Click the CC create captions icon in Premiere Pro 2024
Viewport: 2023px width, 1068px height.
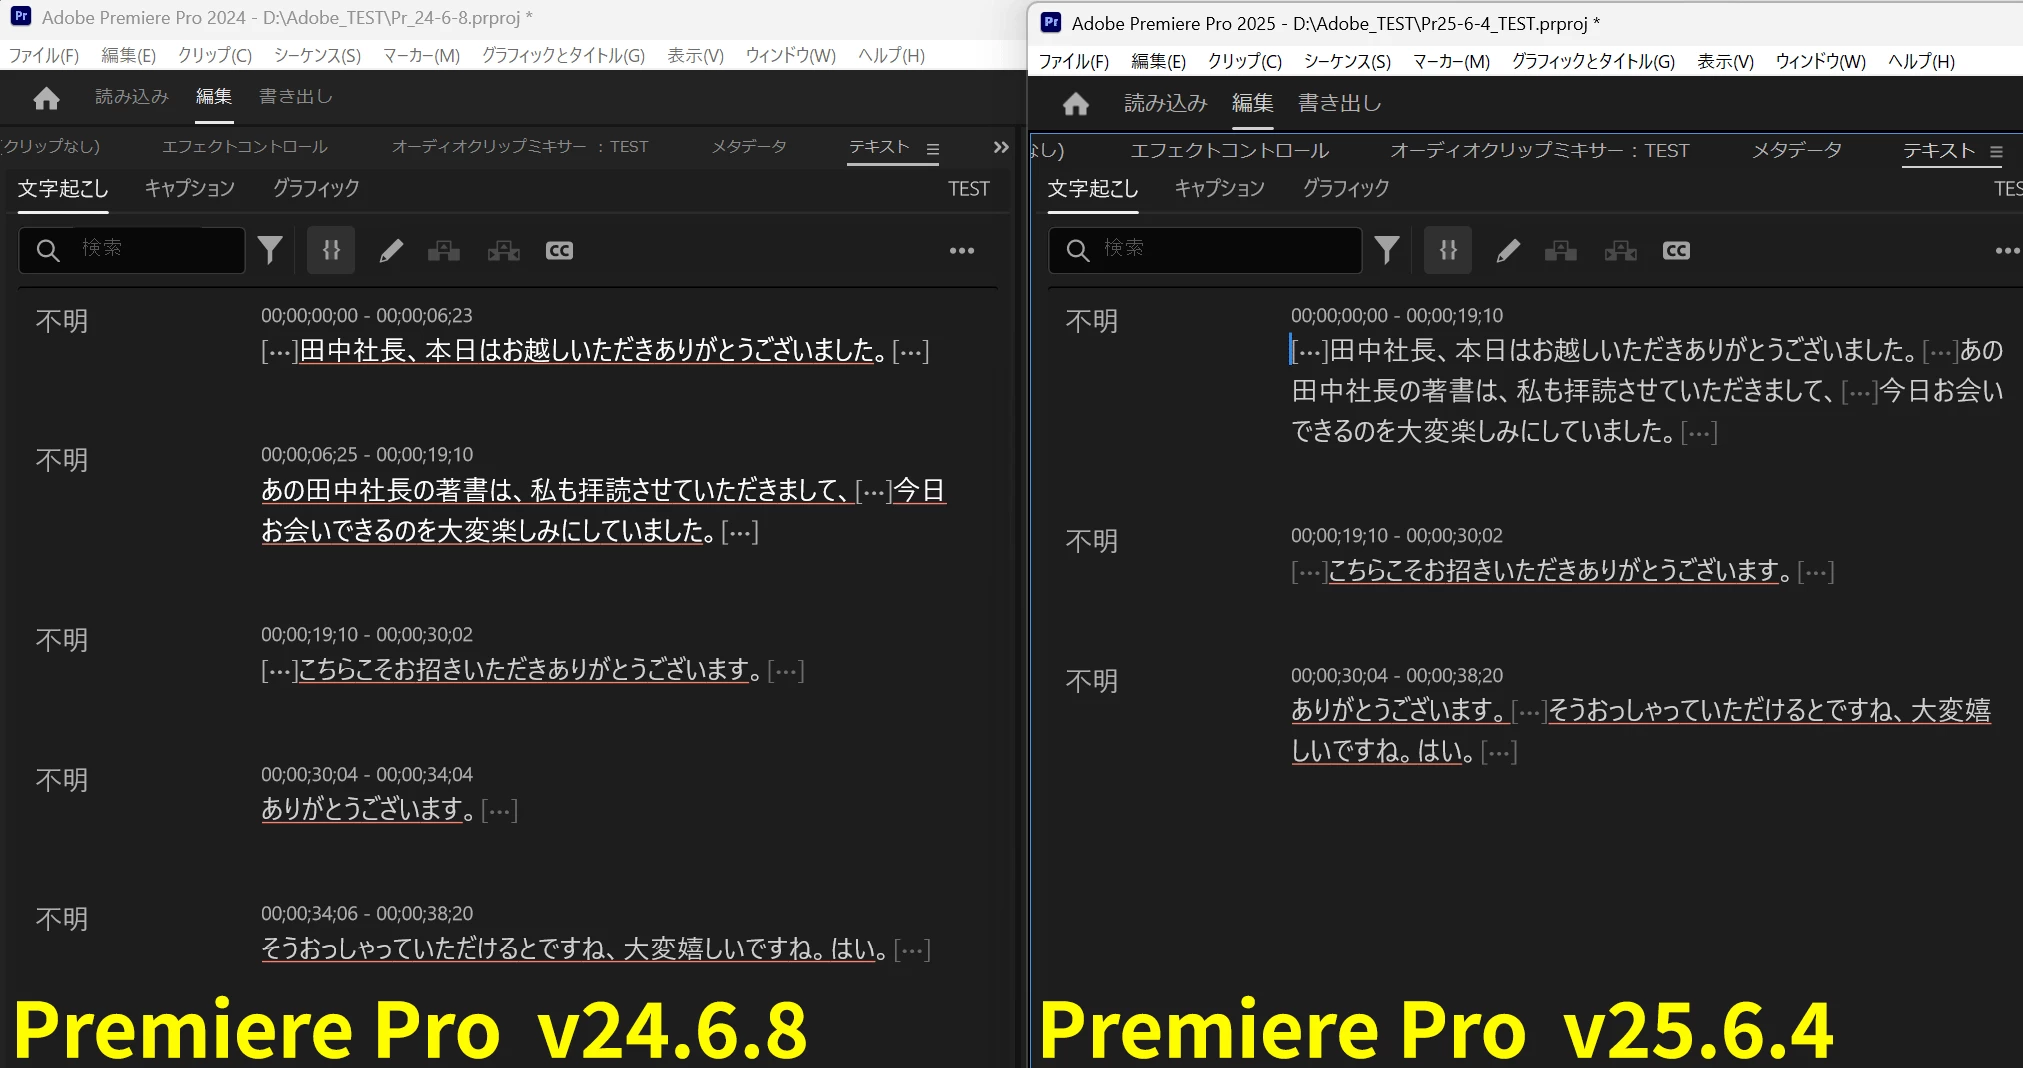pos(559,251)
